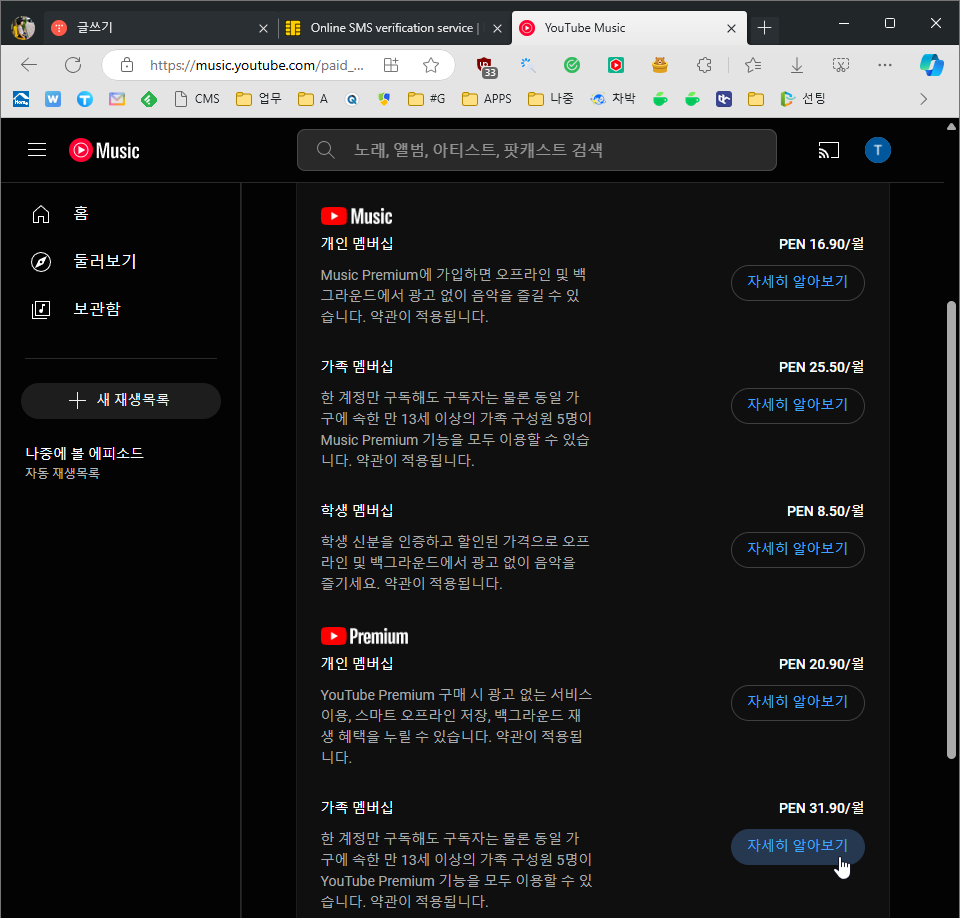Image resolution: width=960 pixels, height=918 pixels.
Task: Add page to favorites with star icon
Action: click(431, 65)
